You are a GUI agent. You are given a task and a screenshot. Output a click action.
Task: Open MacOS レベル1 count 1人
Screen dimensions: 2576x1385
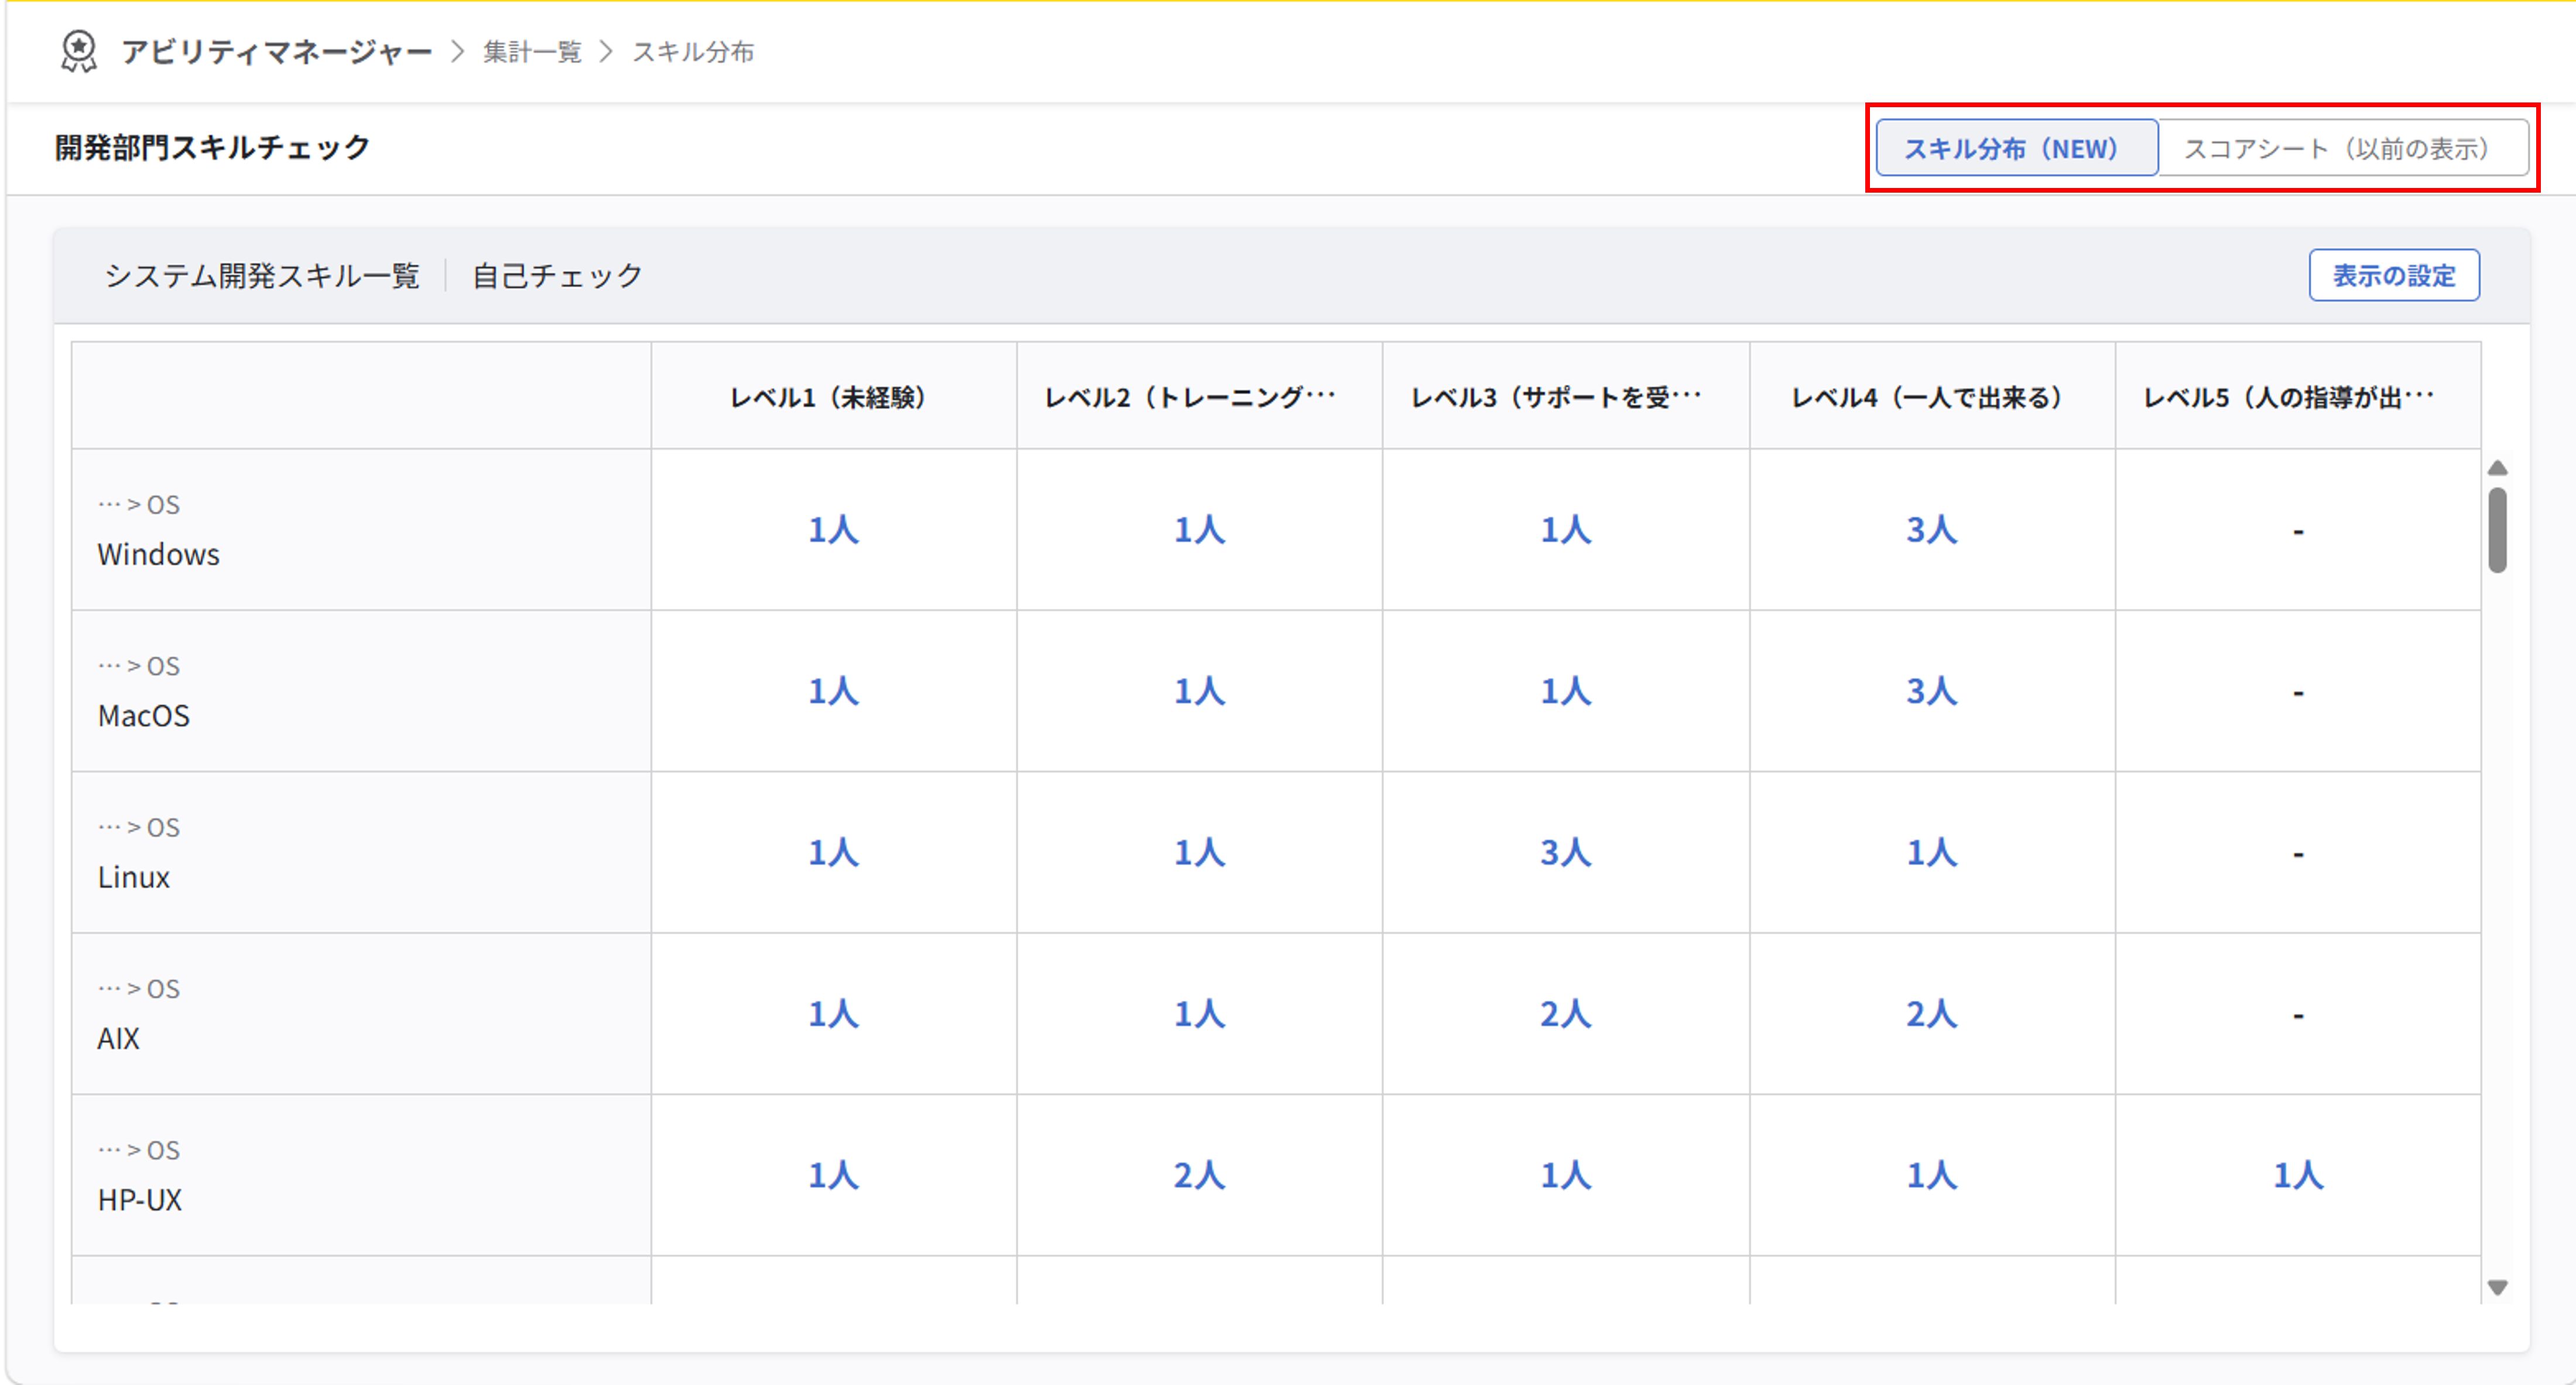[x=834, y=691]
